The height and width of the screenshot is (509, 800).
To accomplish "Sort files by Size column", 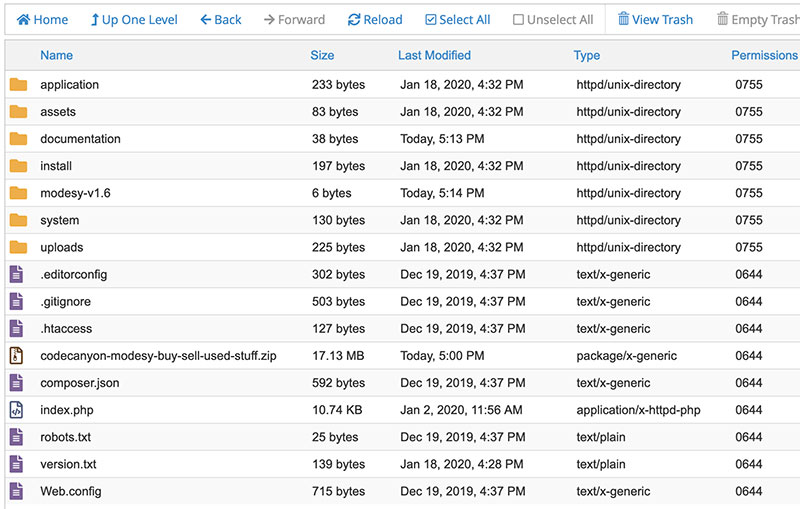I will coord(322,55).
